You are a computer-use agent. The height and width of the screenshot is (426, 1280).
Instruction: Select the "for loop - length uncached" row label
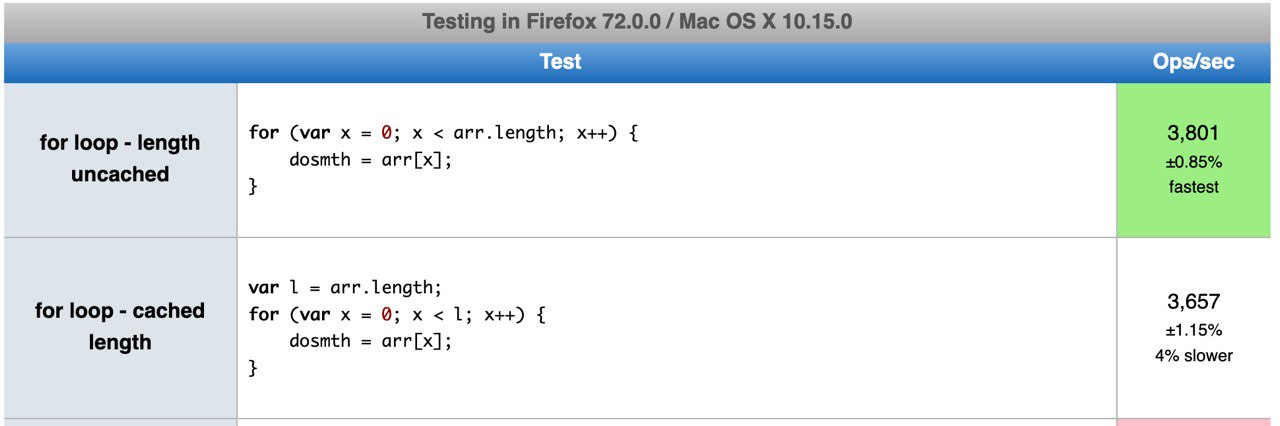(120, 159)
